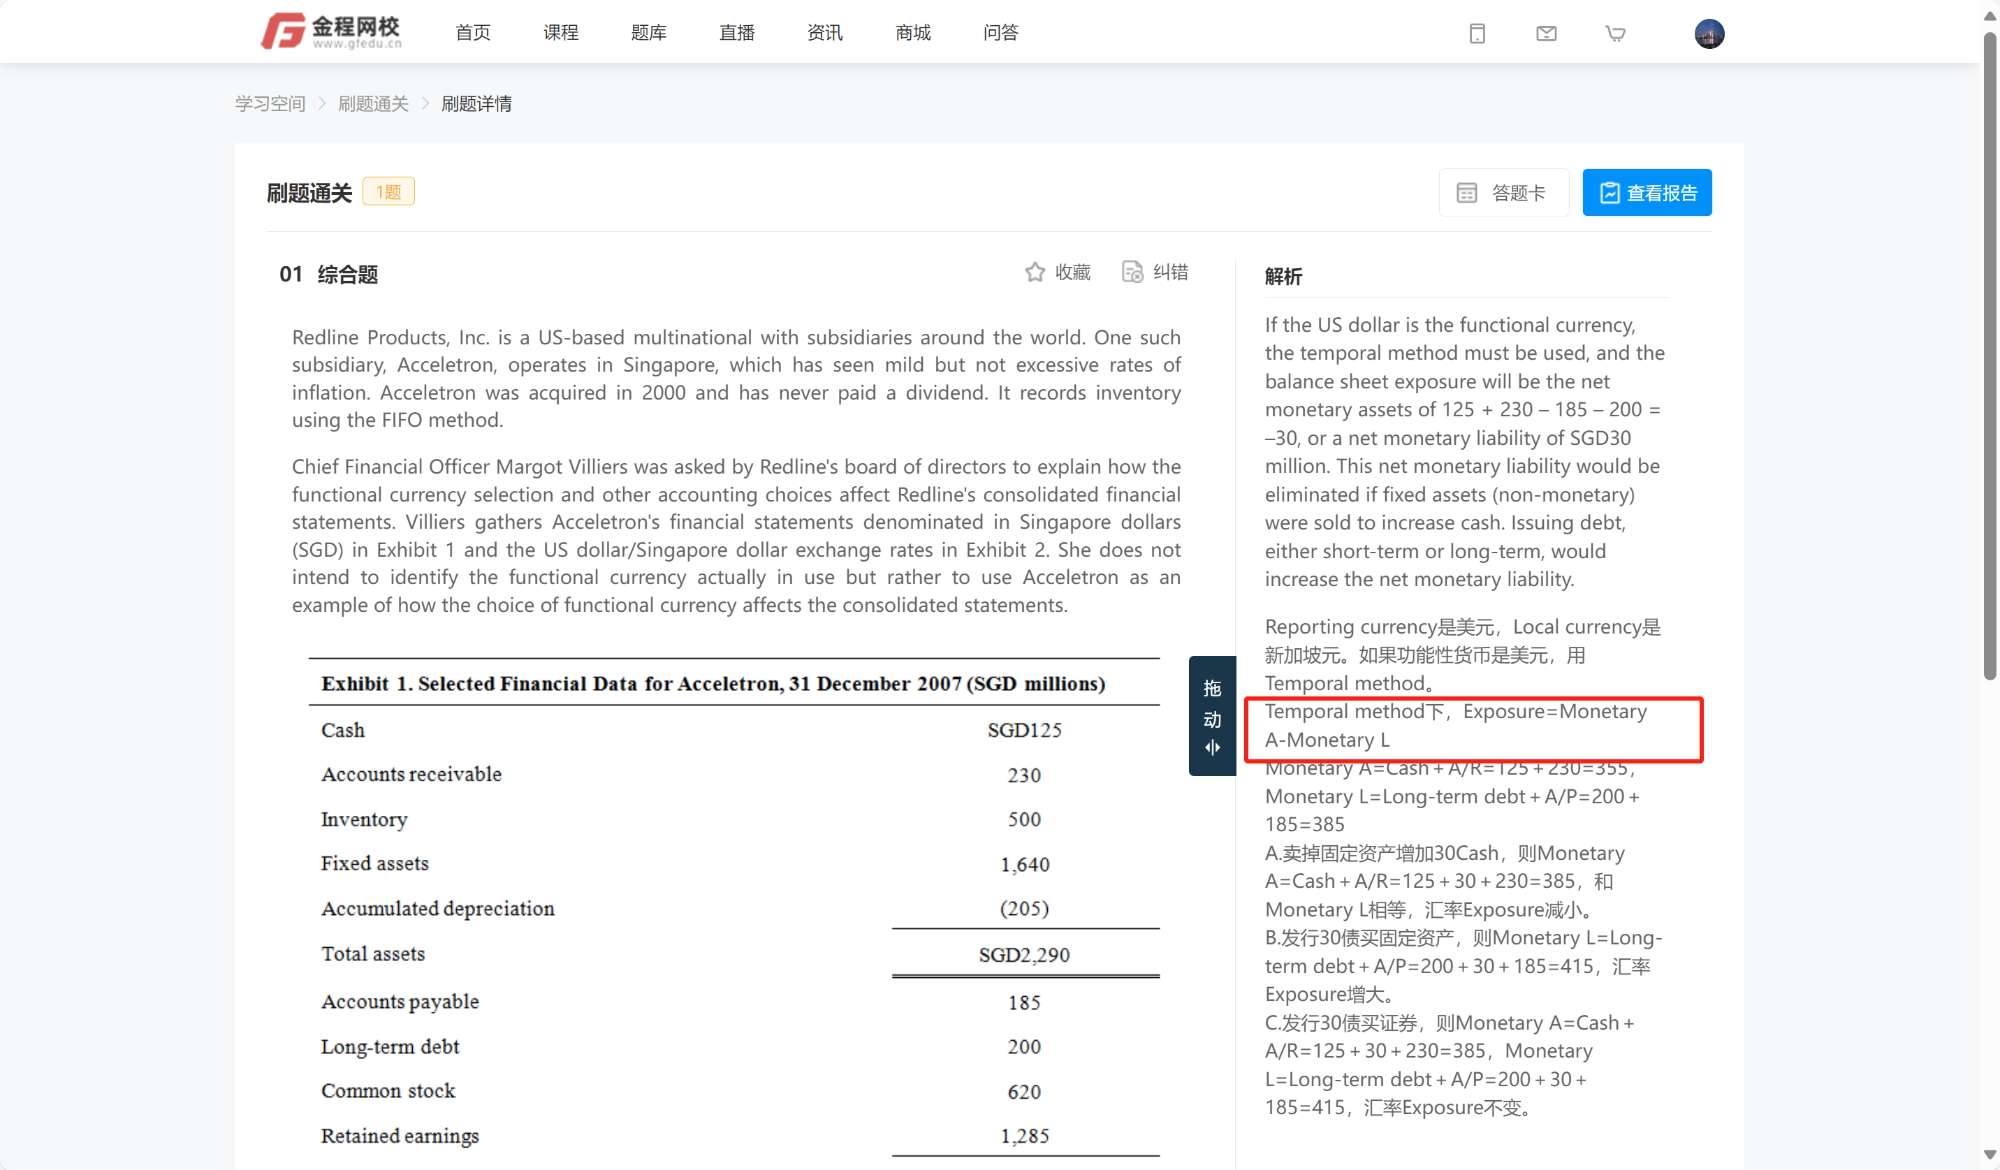Navigate to 学习空间 breadcrumb
The height and width of the screenshot is (1170, 2000).
270,104
